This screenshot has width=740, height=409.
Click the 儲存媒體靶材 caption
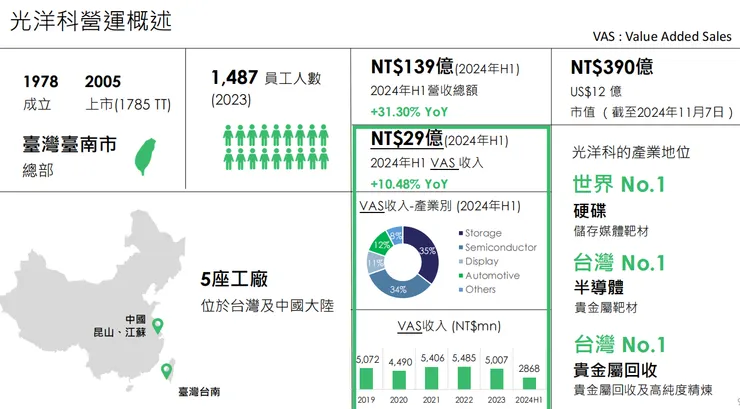(x=611, y=231)
